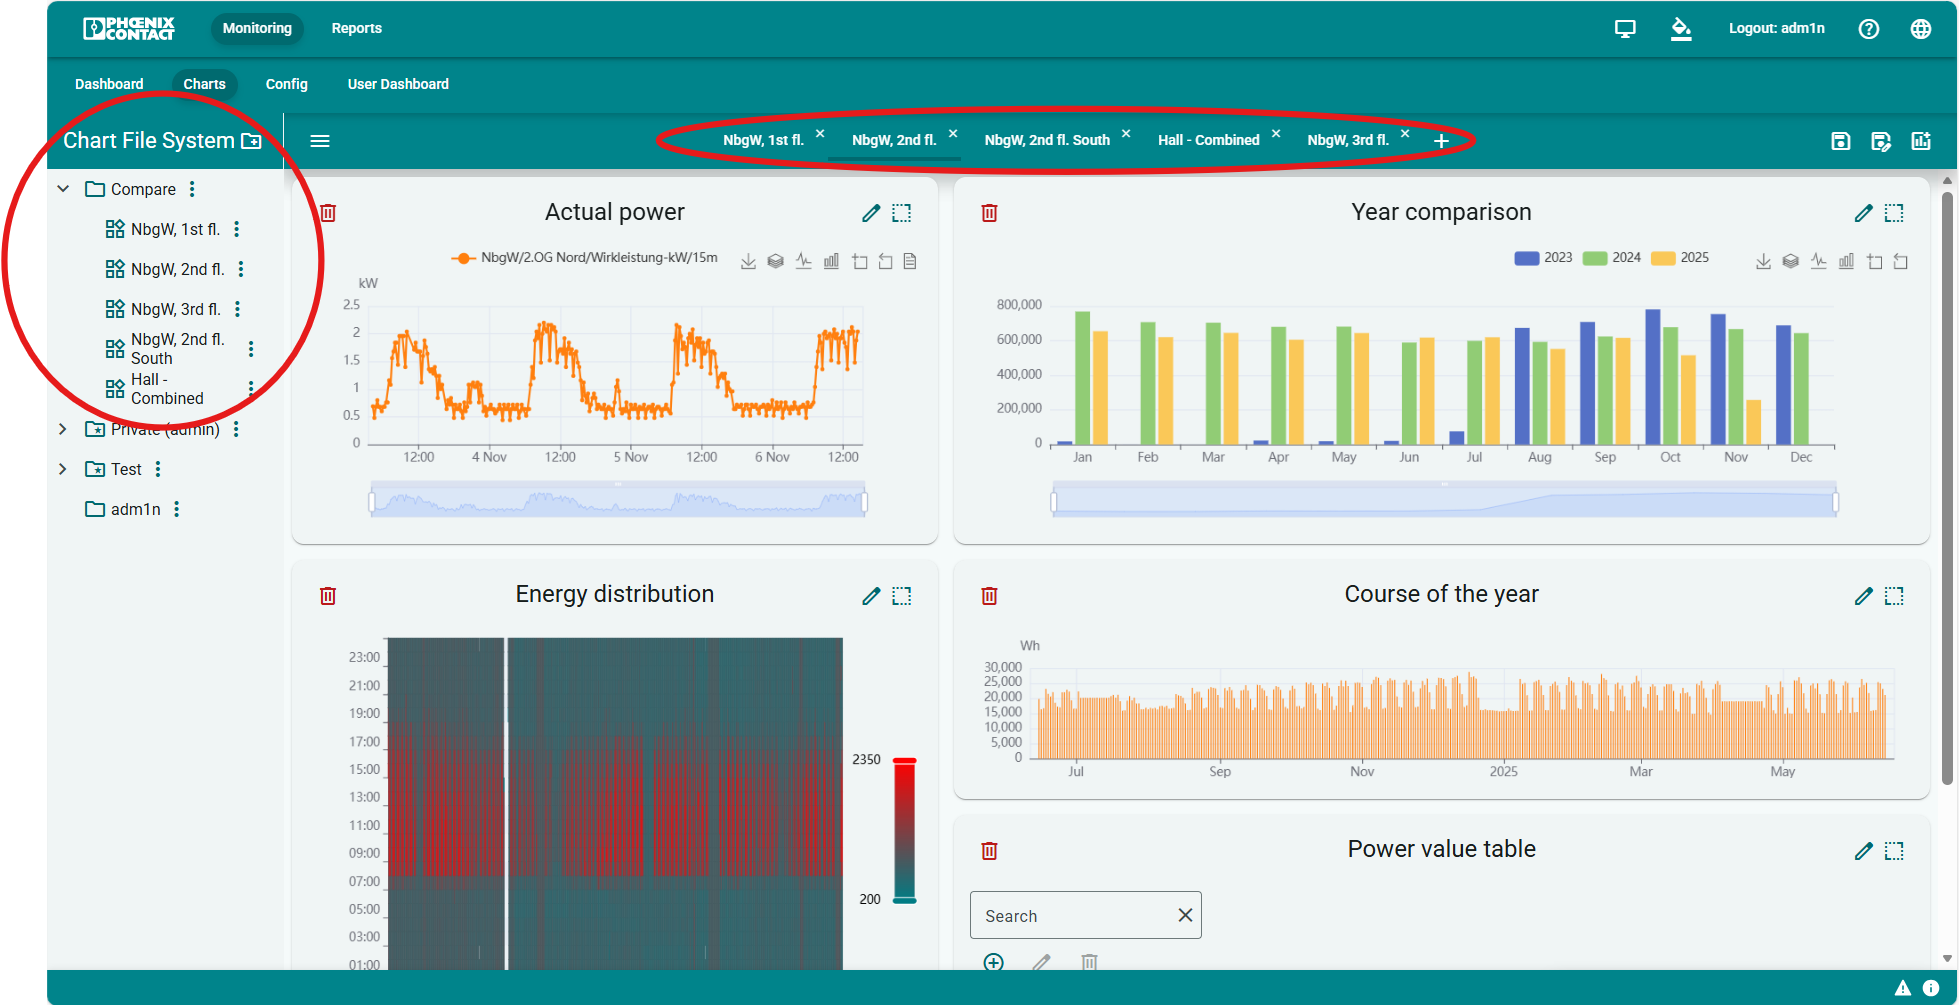Click the monitor display icon in header
The width and height of the screenshot is (1959, 1005).
[x=1626, y=29]
